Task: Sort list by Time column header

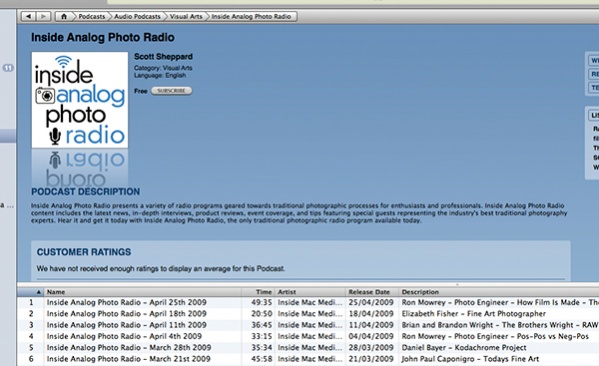Action: tap(258, 292)
